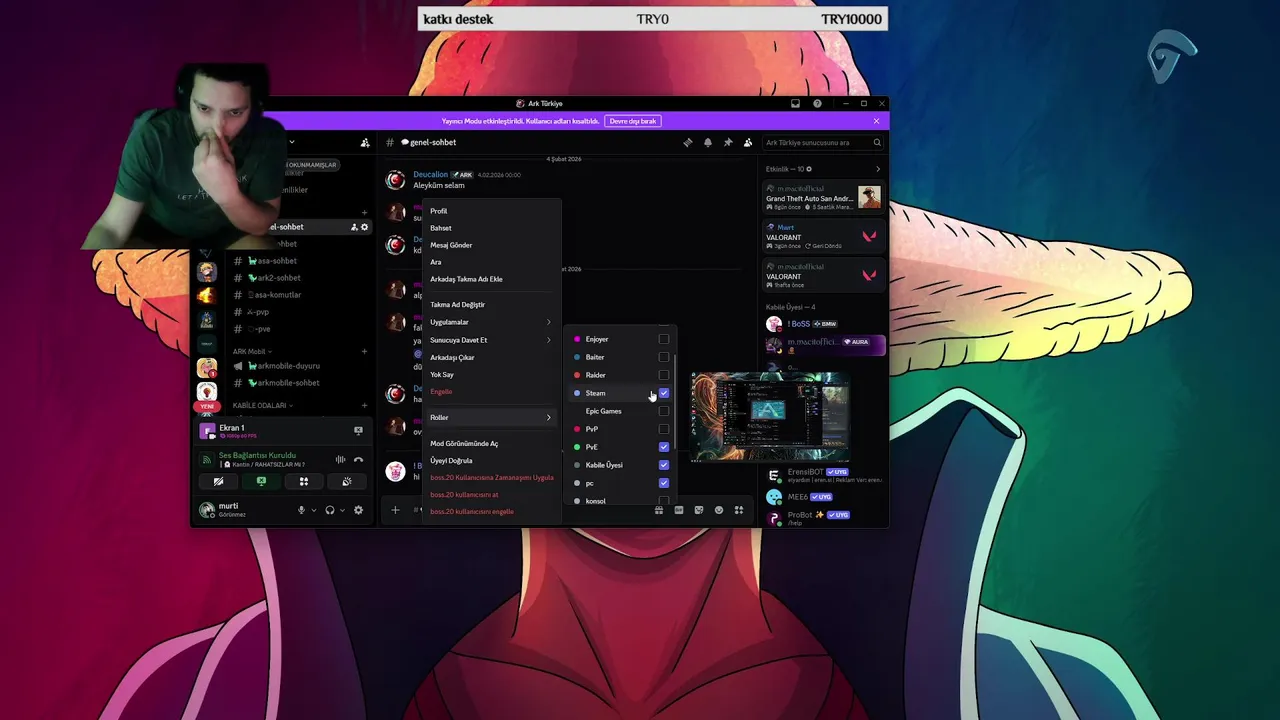1280x720 pixels.
Task: Open Etkinlik panel settings gear
Action: [809, 169]
